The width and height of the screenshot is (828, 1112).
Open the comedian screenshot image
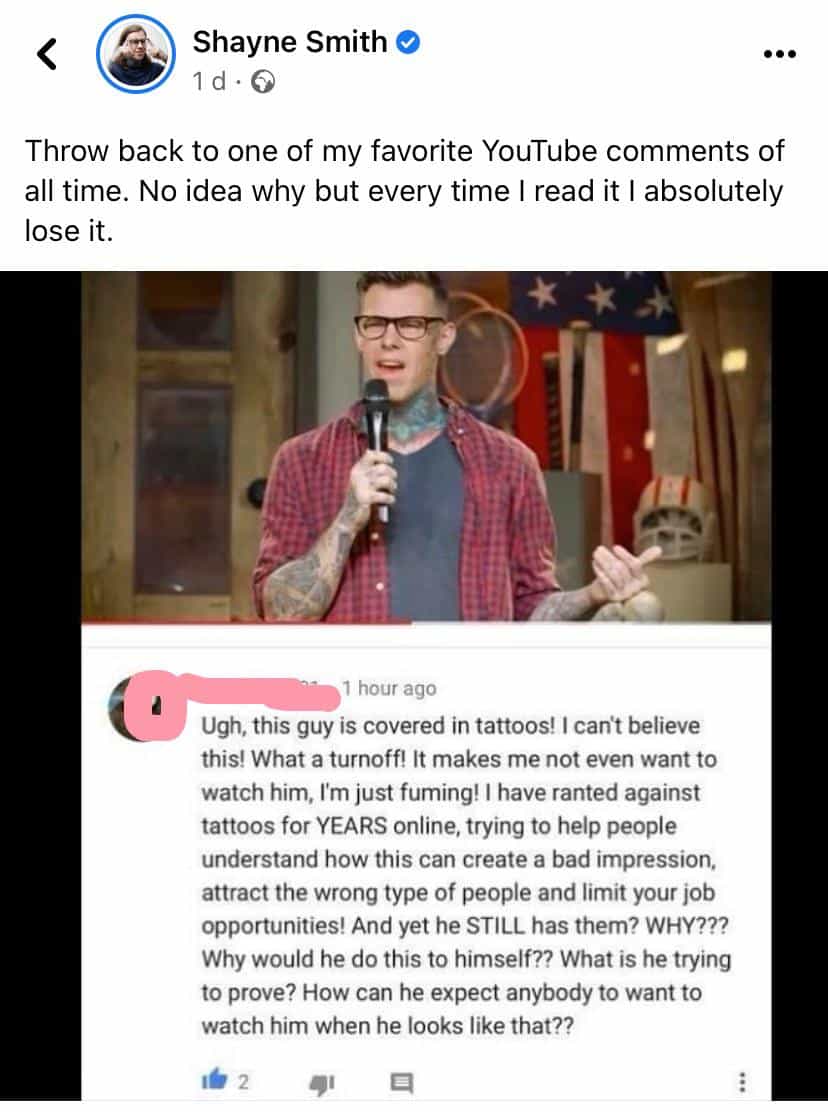click(x=426, y=447)
